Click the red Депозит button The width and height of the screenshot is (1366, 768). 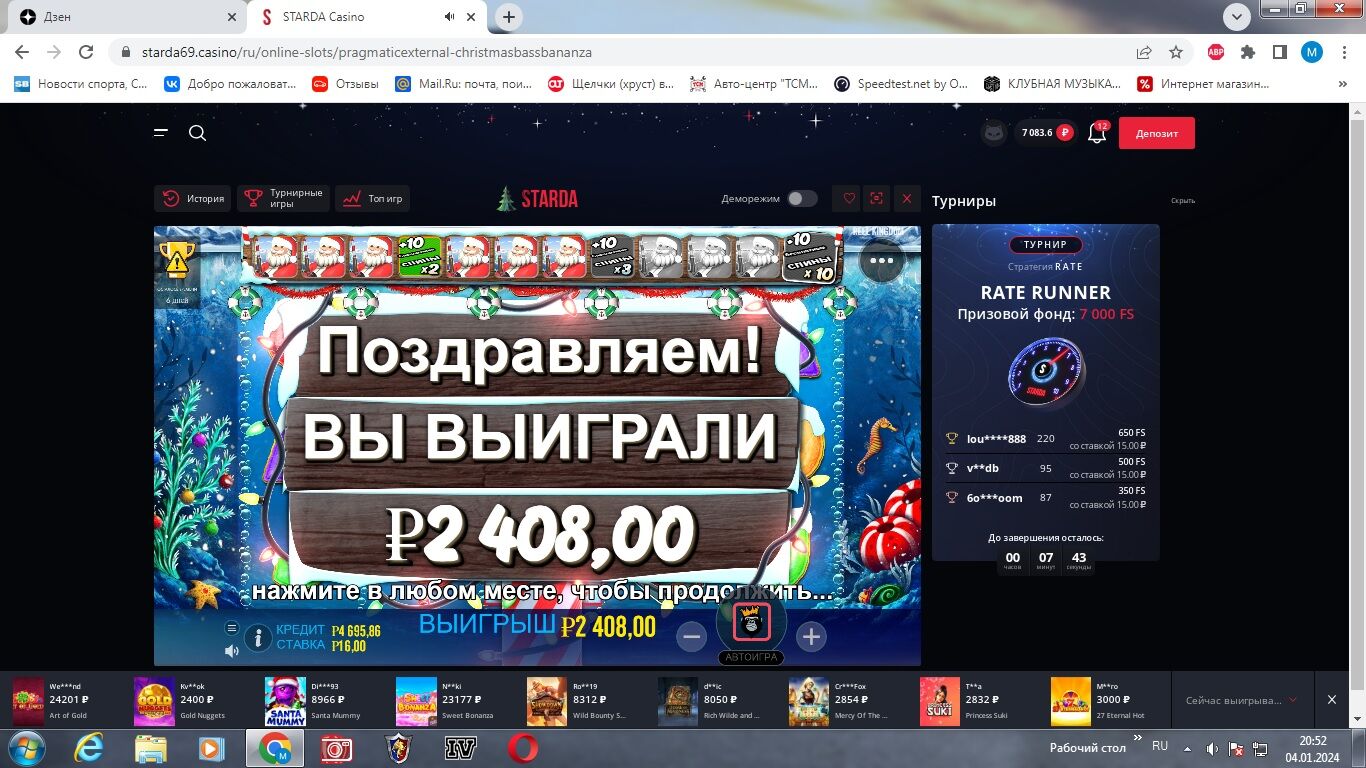tap(1157, 133)
